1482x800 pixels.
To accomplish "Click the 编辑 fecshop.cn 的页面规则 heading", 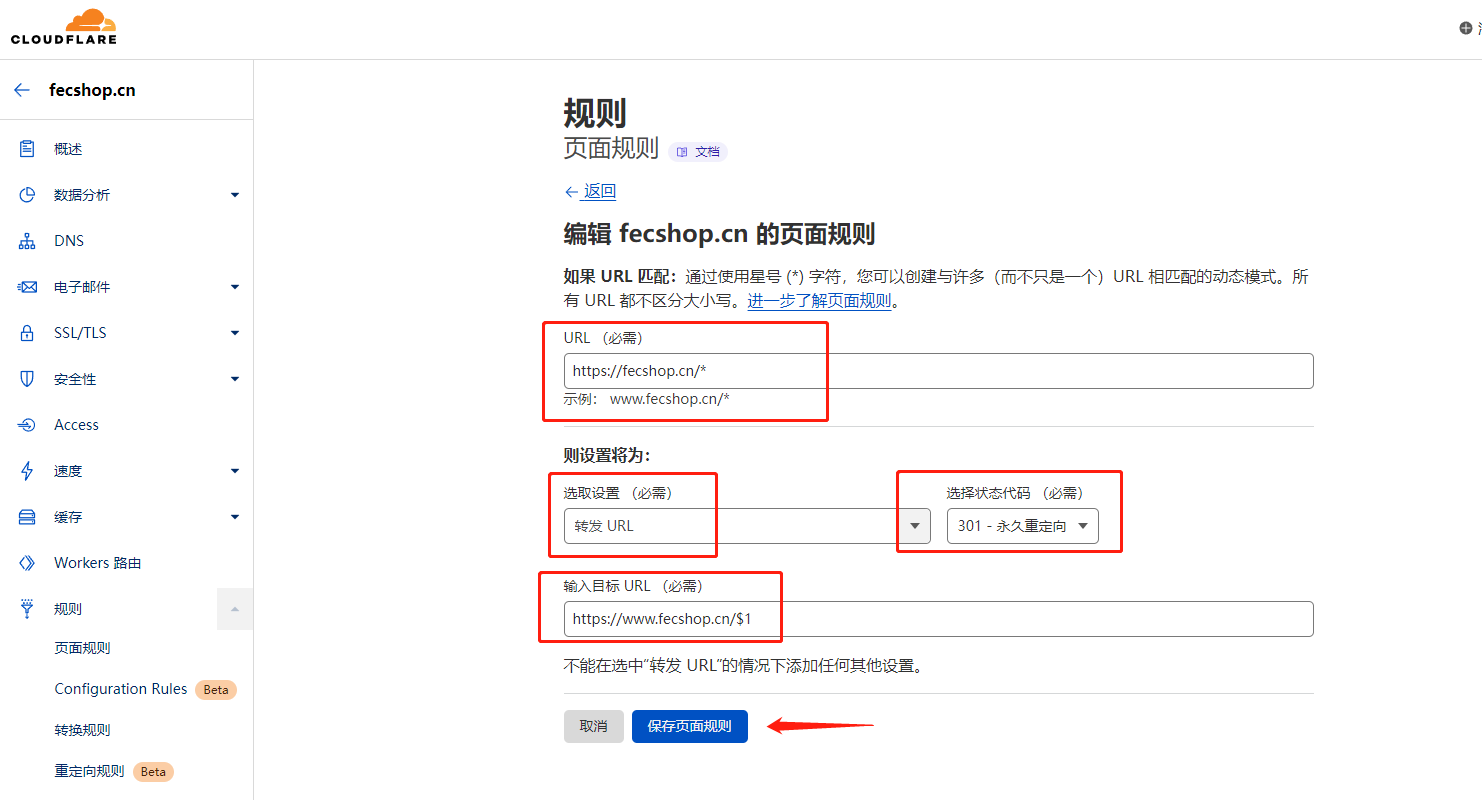I will click(x=719, y=234).
